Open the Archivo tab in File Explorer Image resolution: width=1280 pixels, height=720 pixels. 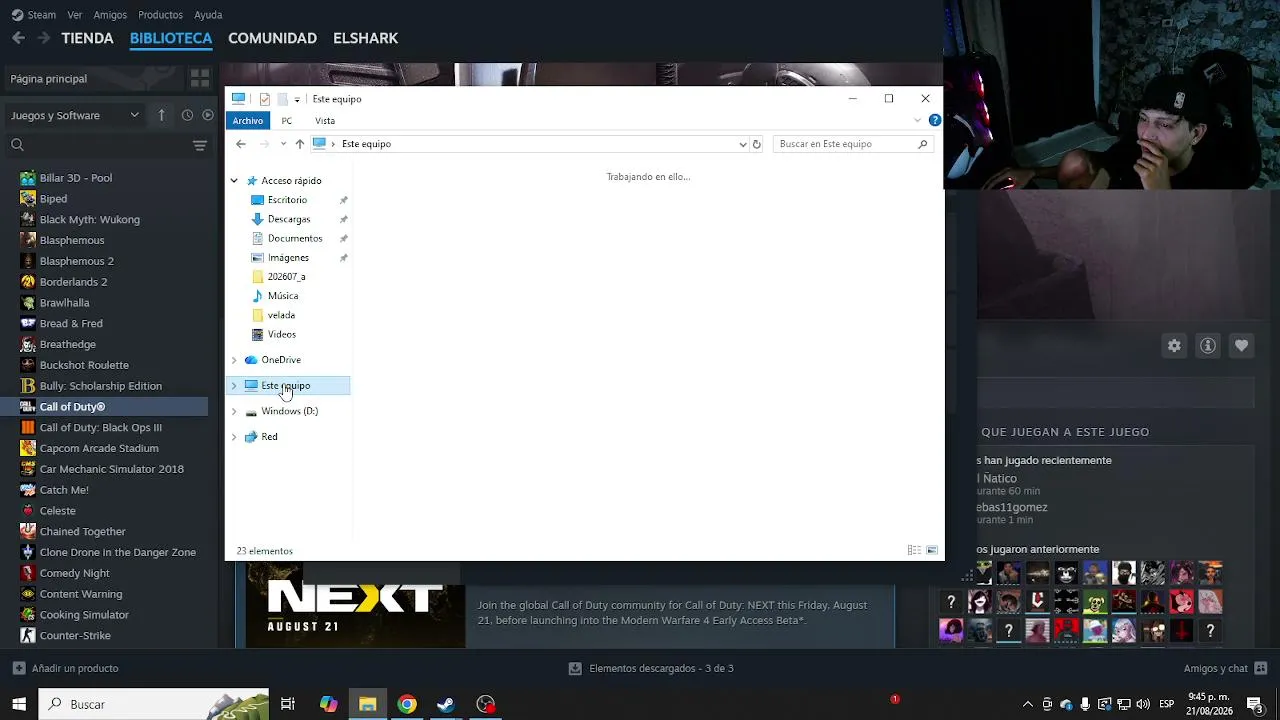point(247,121)
